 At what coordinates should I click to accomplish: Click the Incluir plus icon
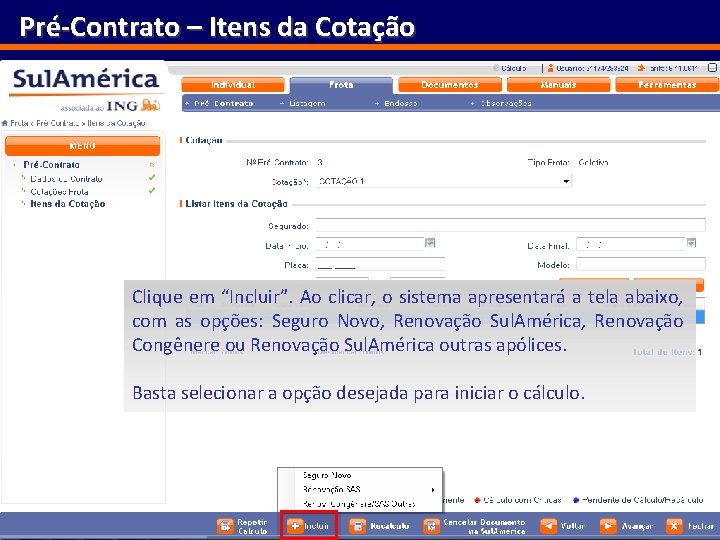click(295, 526)
